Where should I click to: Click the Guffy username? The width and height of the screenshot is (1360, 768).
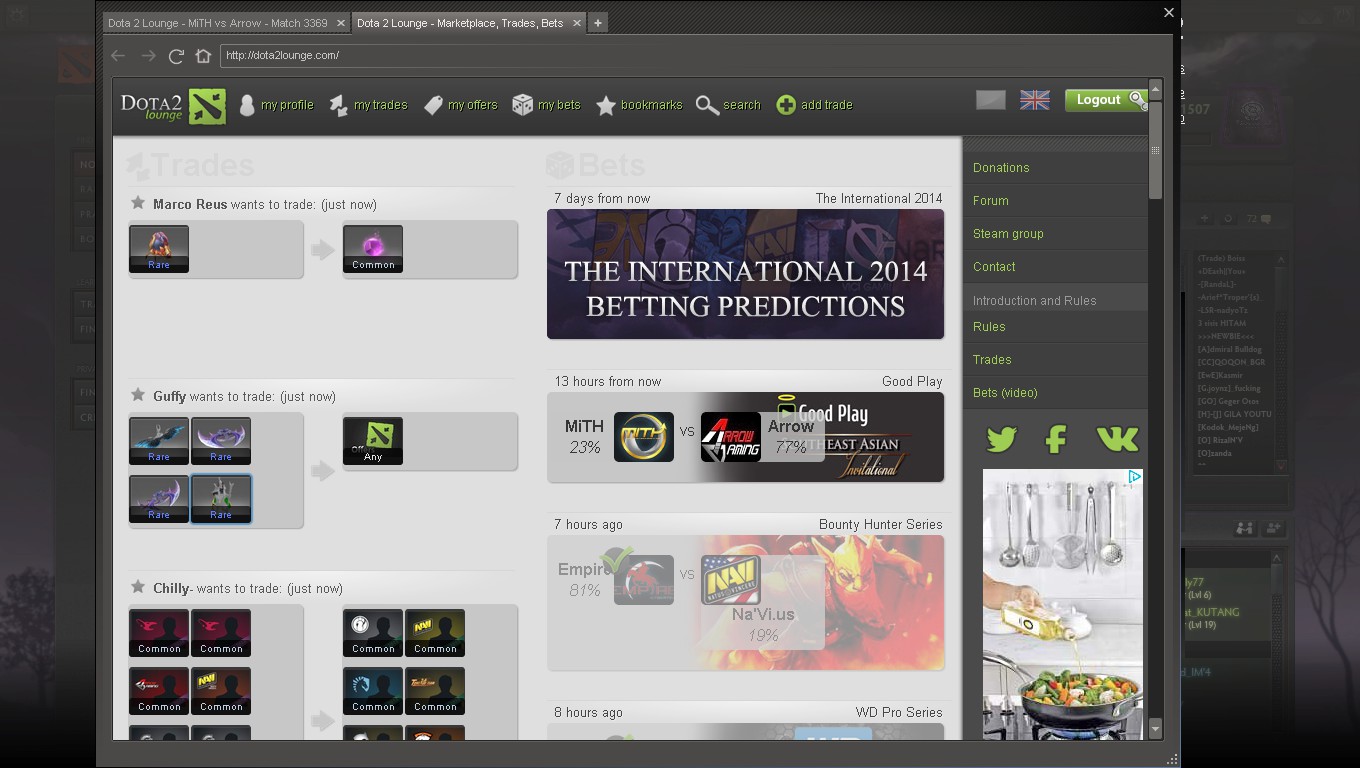coord(169,396)
